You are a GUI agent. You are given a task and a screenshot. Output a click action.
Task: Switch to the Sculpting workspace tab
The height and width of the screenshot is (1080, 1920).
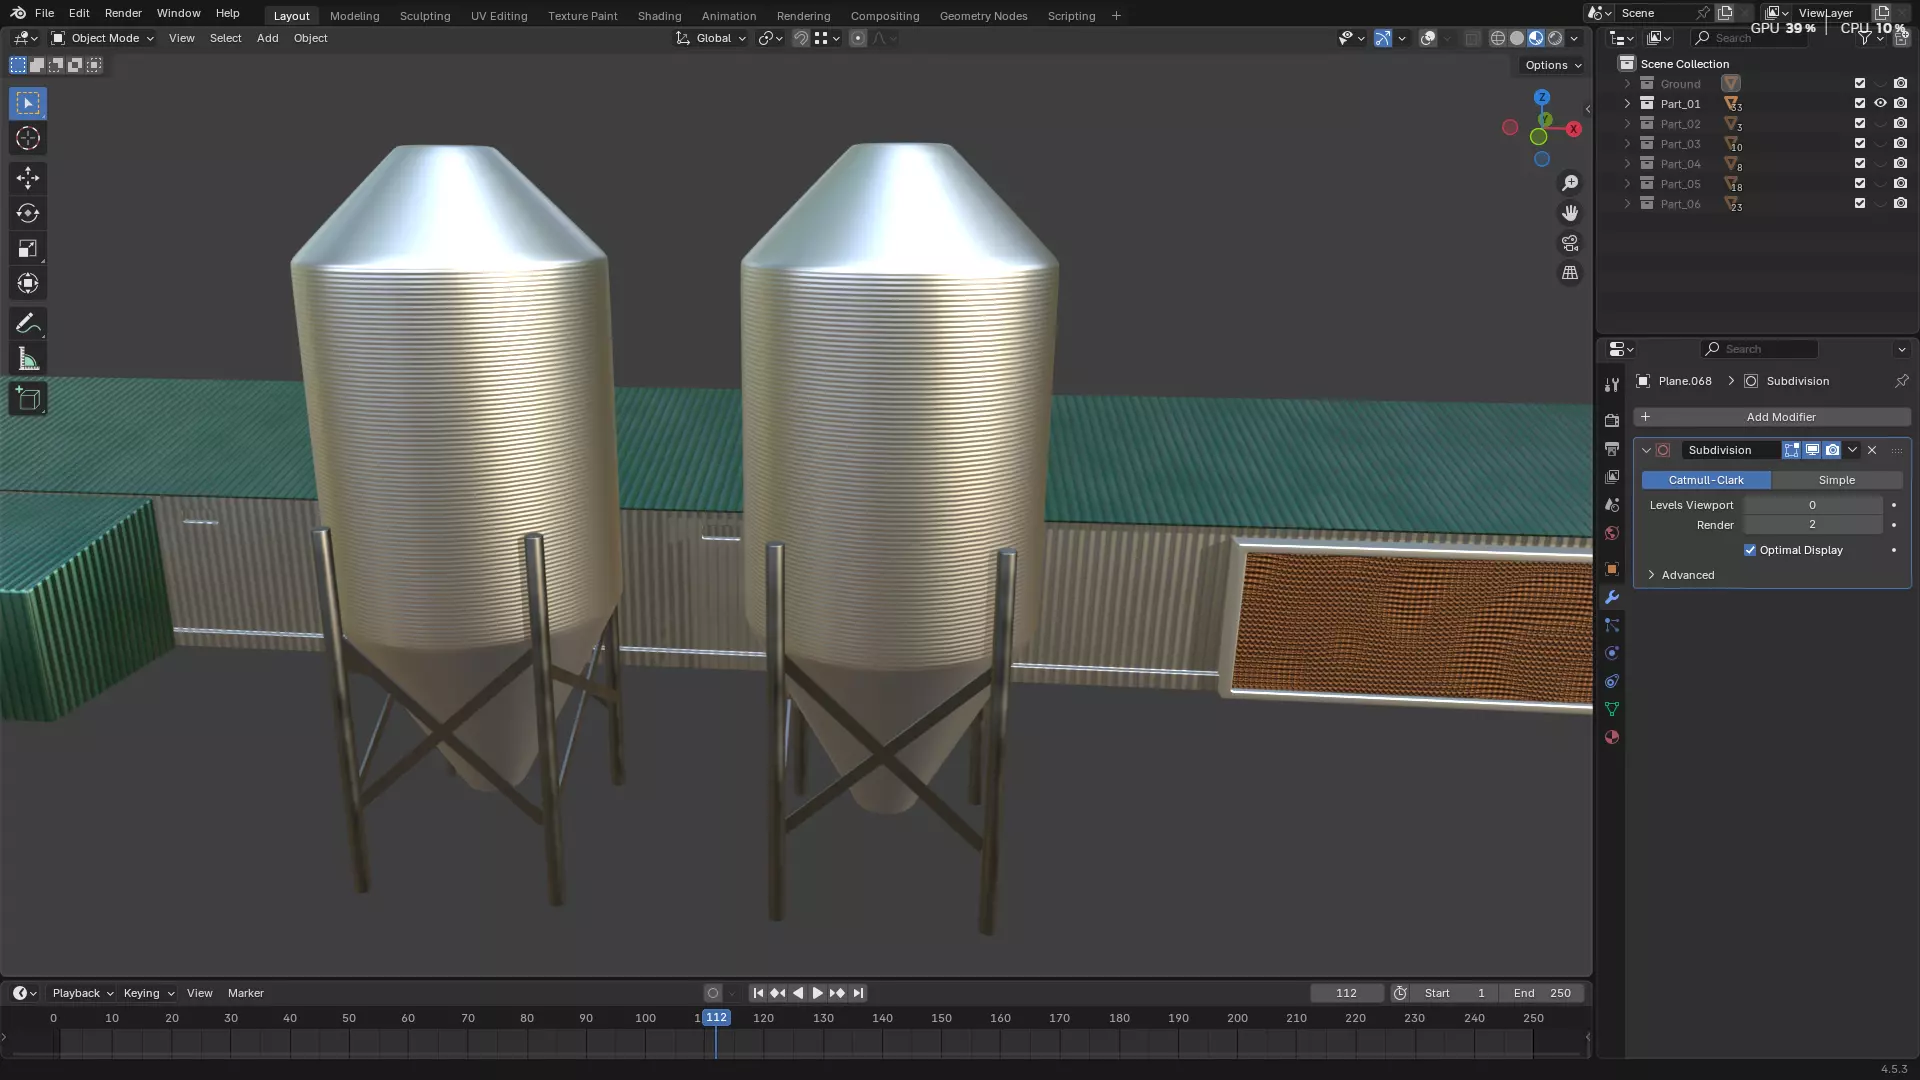click(425, 15)
